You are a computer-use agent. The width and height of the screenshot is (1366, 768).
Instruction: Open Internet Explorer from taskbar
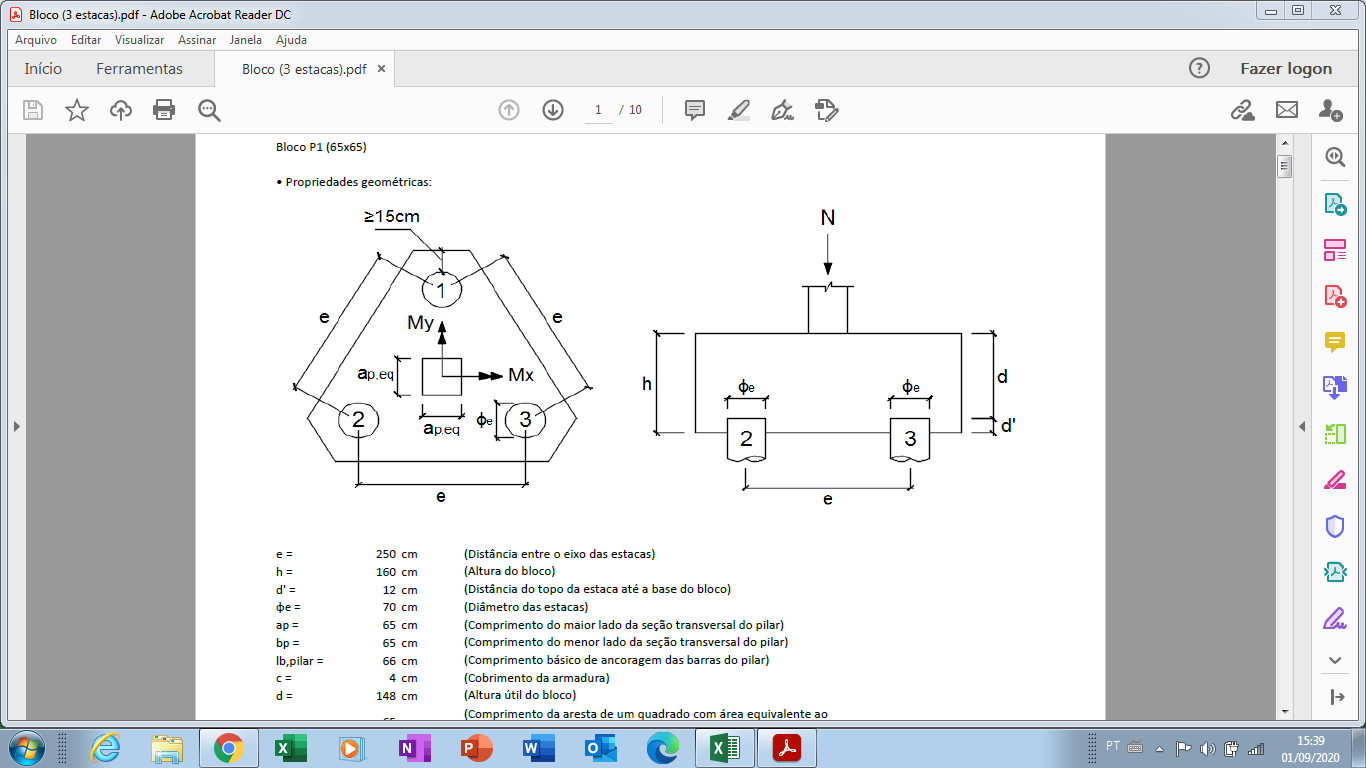(x=105, y=748)
